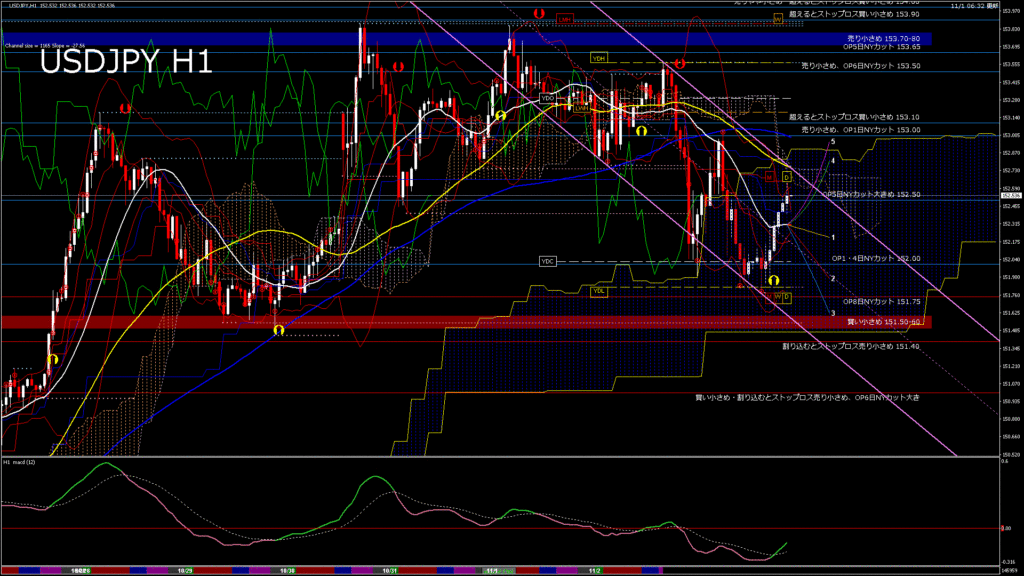Click the Channel size slope text label
Viewport: 1024px width, 576px height.
pyautogui.click(x=44, y=45)
